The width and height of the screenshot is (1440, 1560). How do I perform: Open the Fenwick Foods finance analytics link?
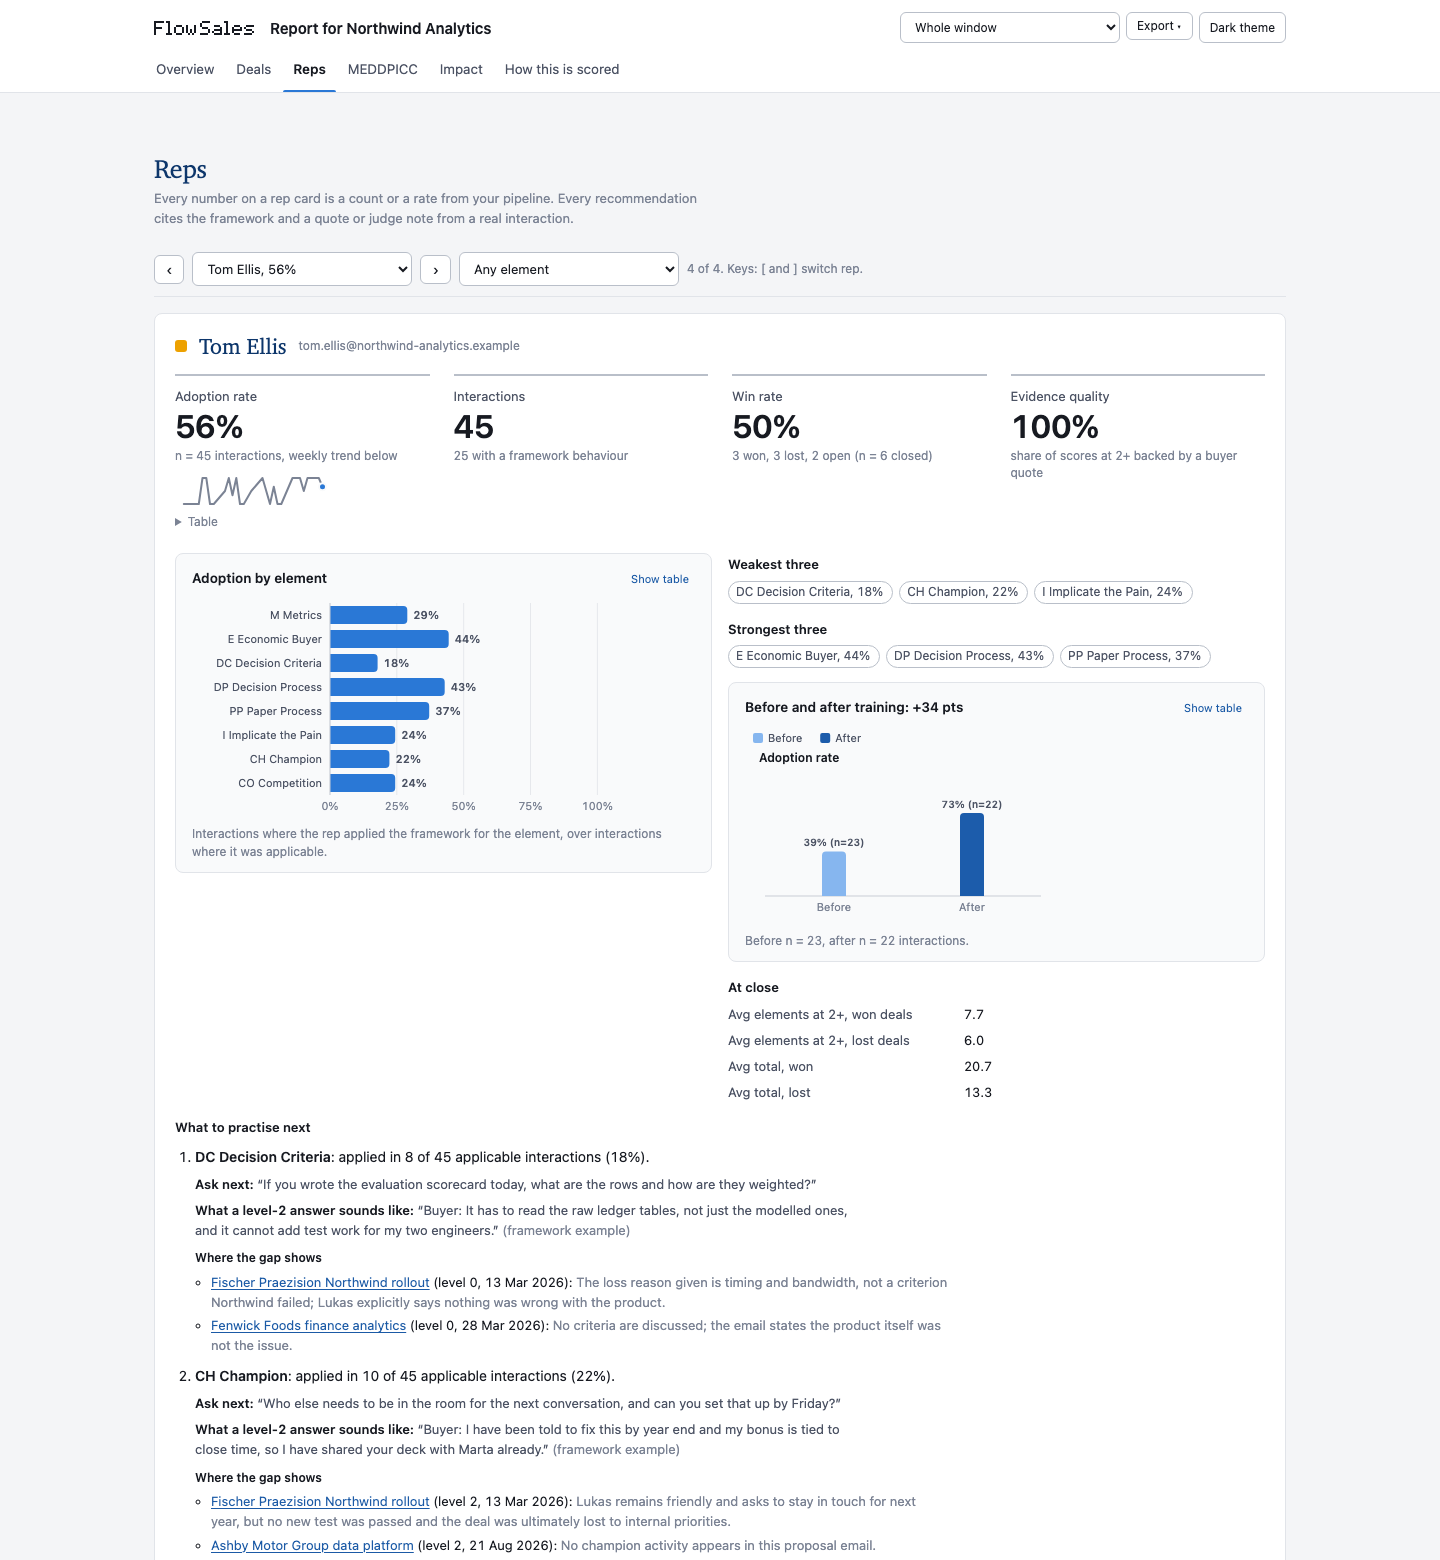click(308, 1326)
